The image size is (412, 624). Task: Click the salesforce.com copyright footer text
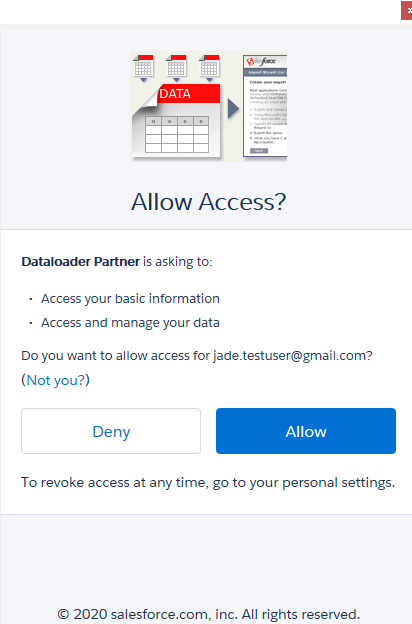point(209,614)
